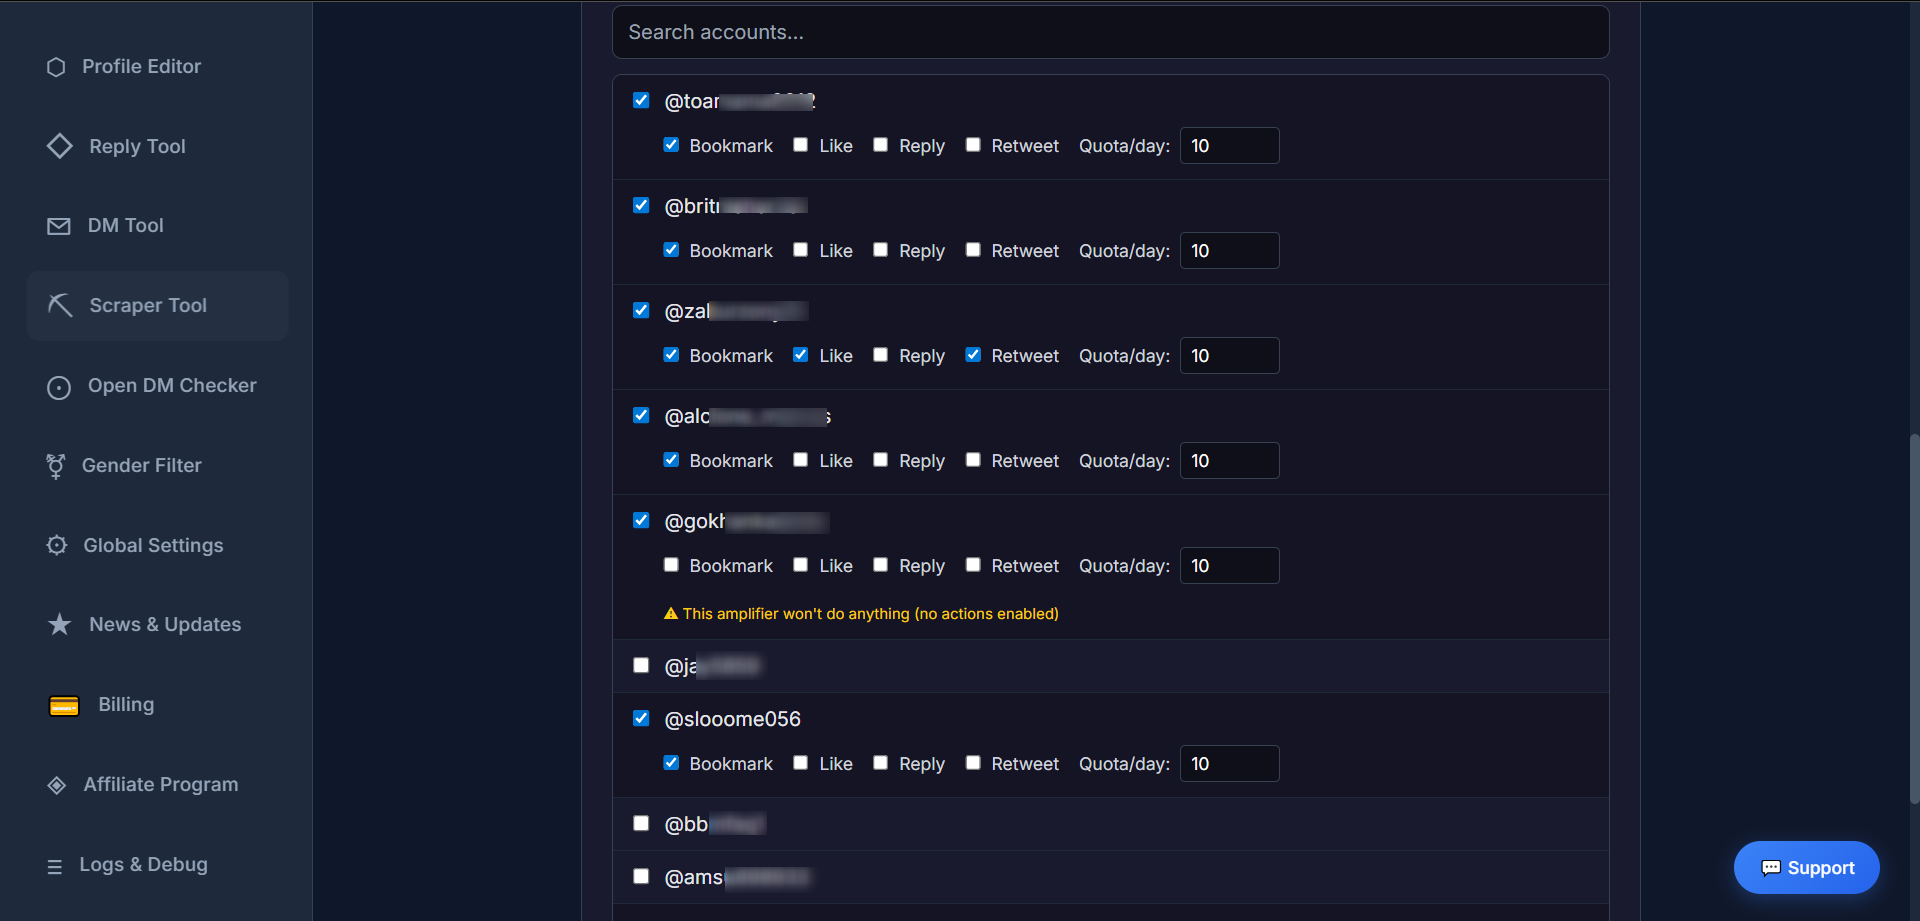Focus the Search accounts field
This screenshot has height=921, width=1920.
click(x=1110, y=32)
